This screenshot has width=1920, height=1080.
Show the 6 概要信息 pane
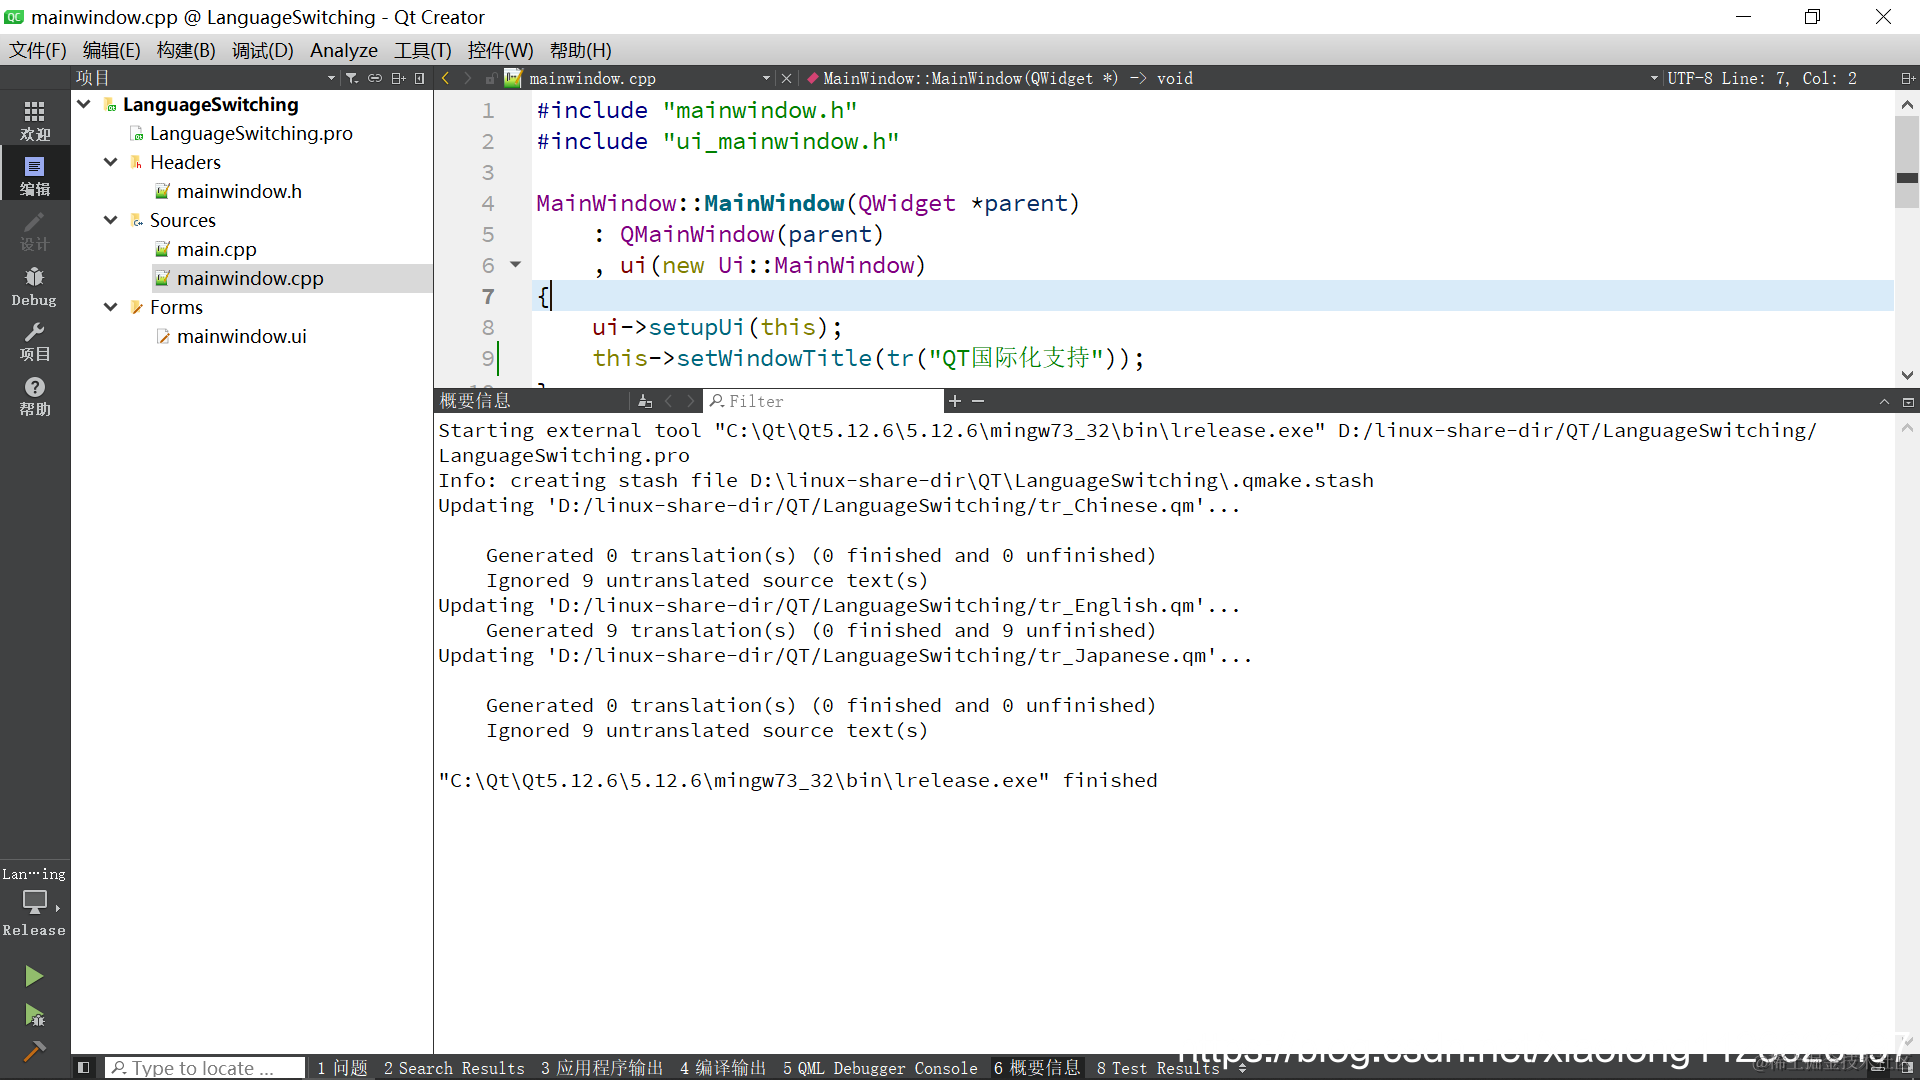[x=1037, y=1068]
